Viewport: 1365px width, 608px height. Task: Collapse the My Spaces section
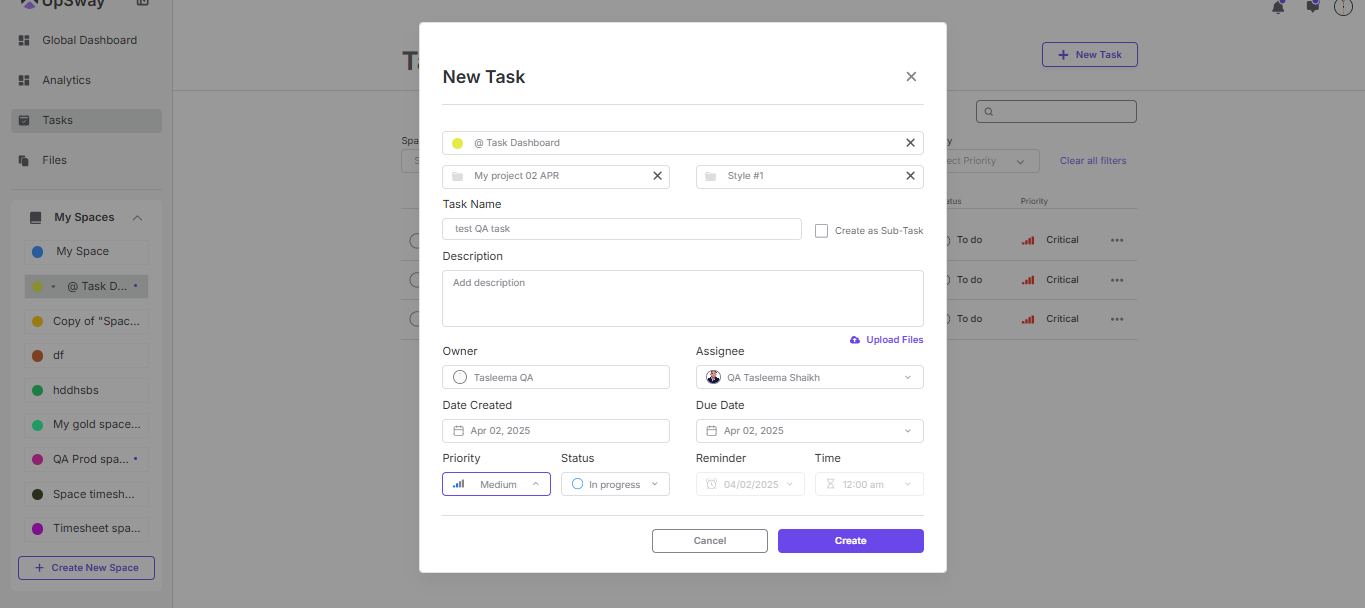(138, 218)
